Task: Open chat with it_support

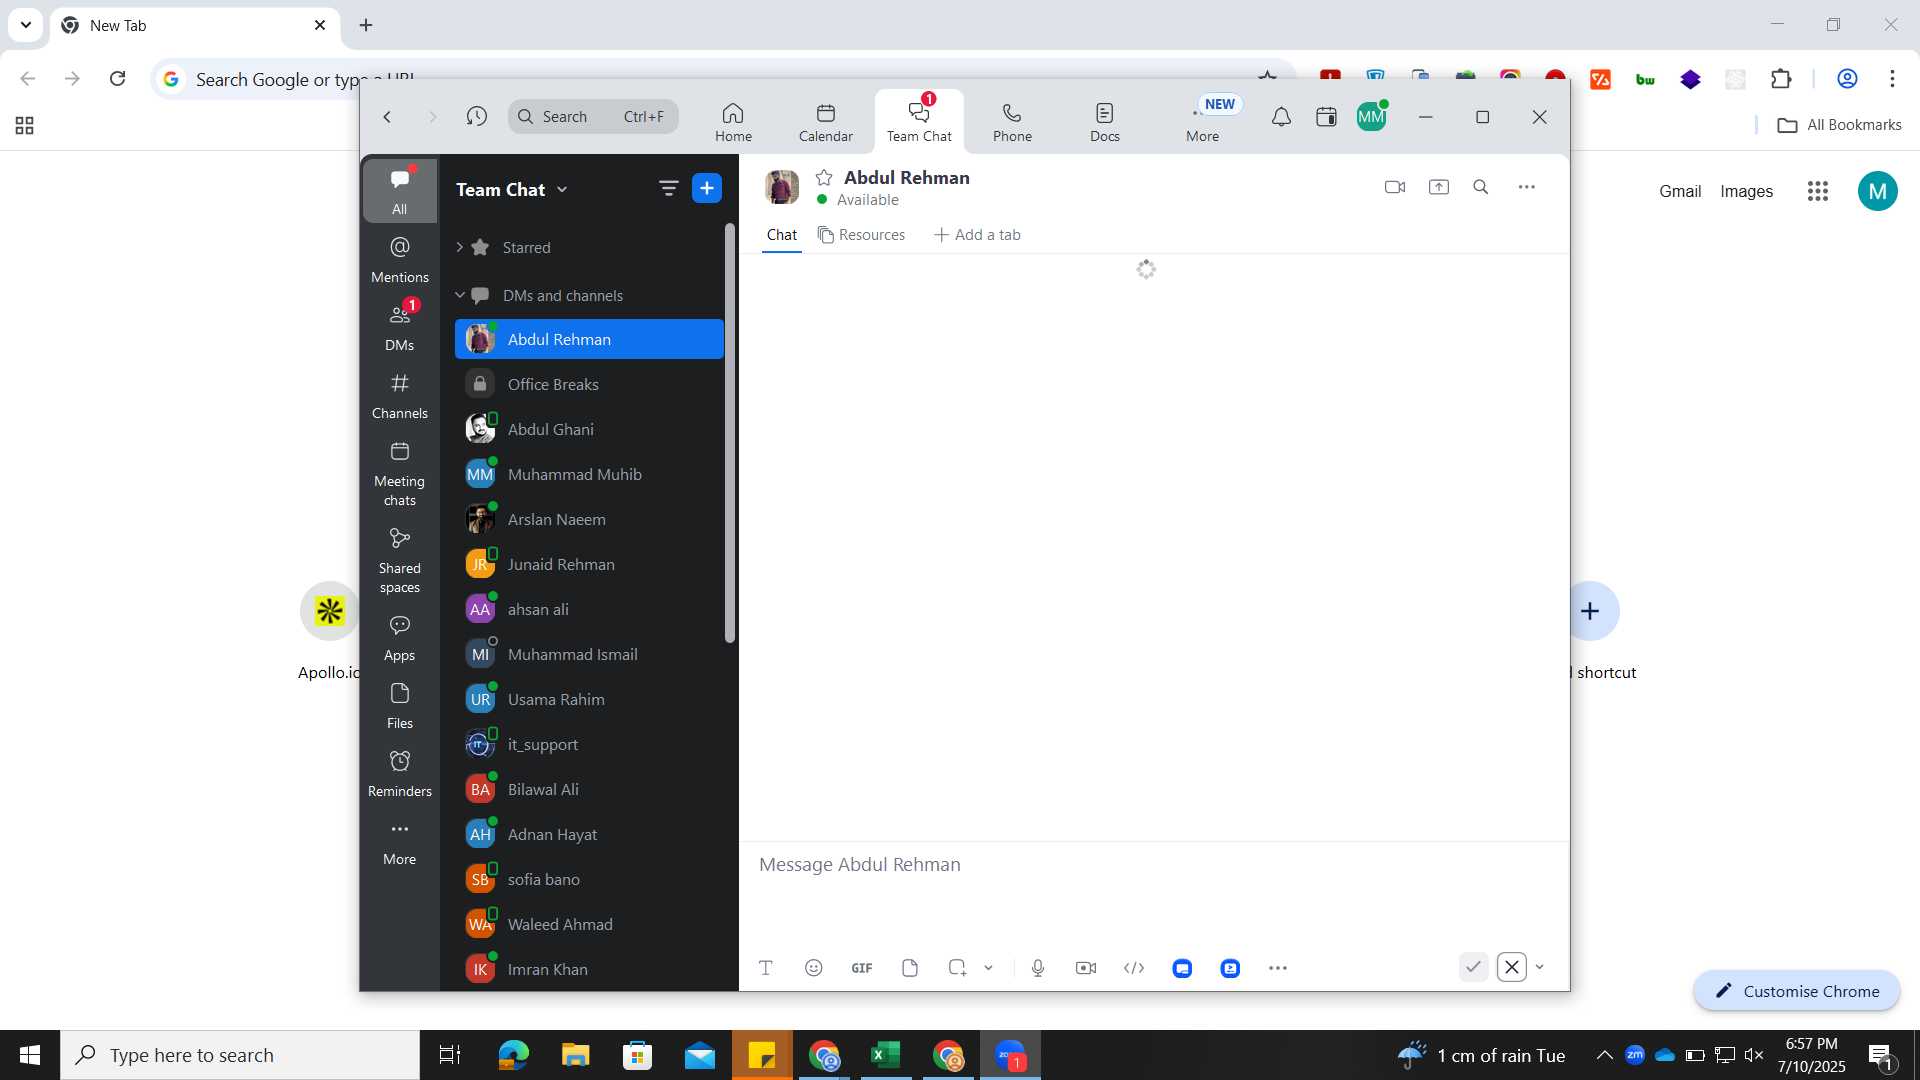Action: point(589,744)
